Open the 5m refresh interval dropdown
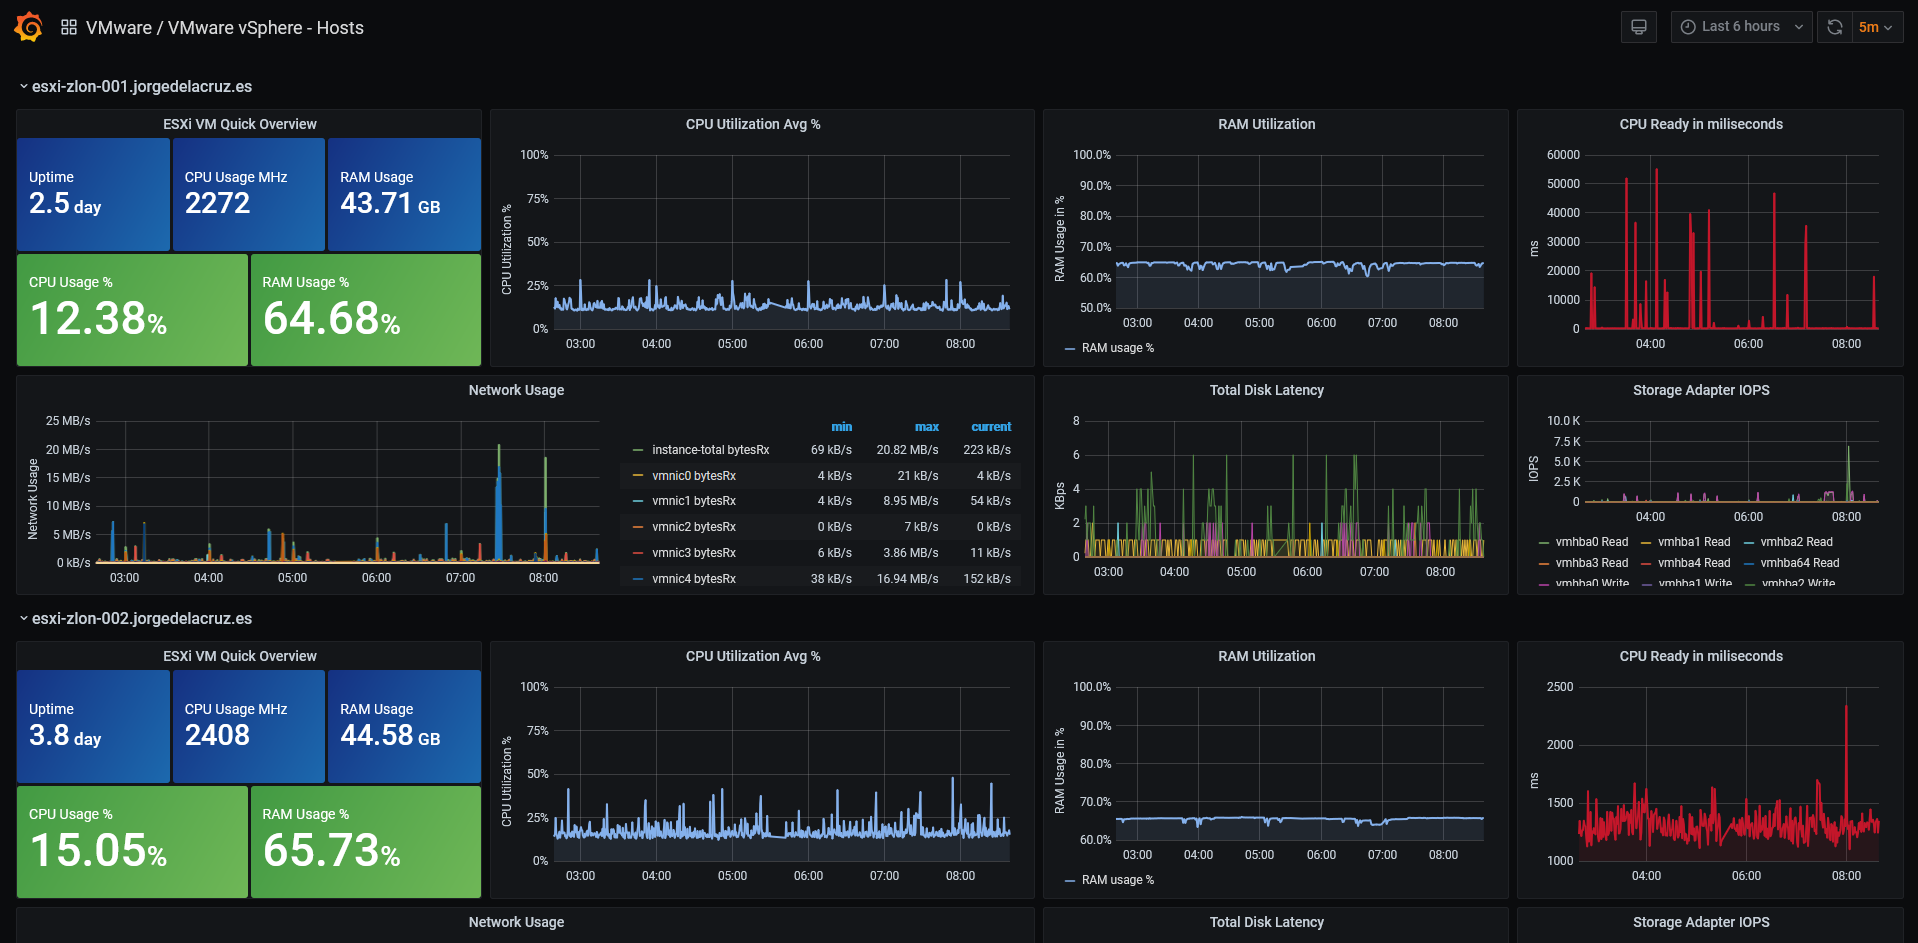The height and width of the screenshot is (943, 1918). click(1876, 27)
